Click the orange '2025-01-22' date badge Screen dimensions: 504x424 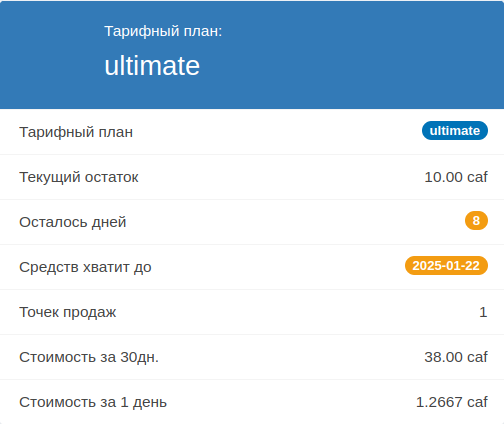(446, 265)
